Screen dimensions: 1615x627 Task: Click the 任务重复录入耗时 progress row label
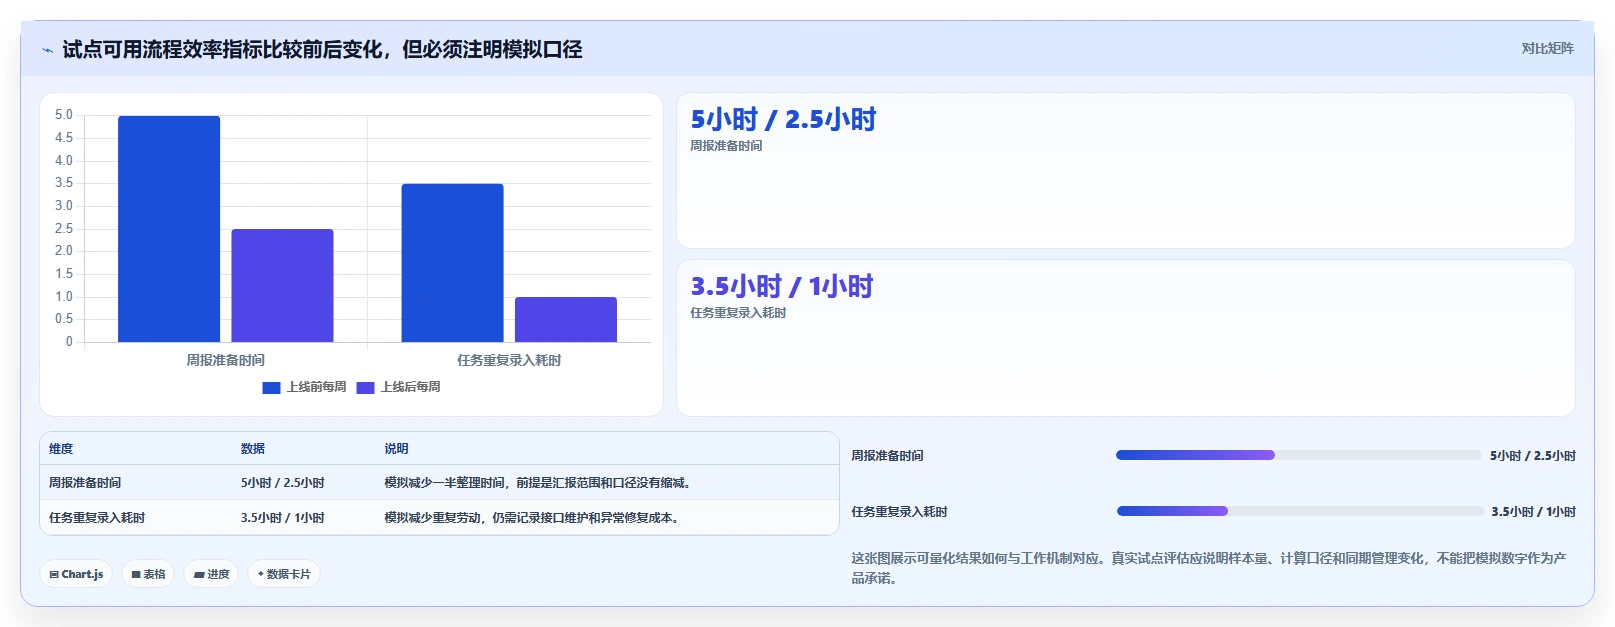[x=899, y=512]
